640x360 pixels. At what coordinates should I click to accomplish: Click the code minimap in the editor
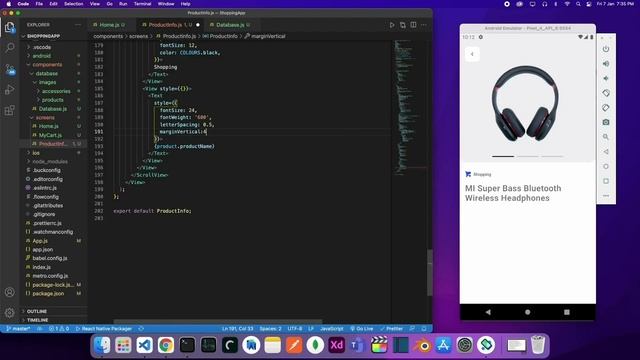click(409, 108)
